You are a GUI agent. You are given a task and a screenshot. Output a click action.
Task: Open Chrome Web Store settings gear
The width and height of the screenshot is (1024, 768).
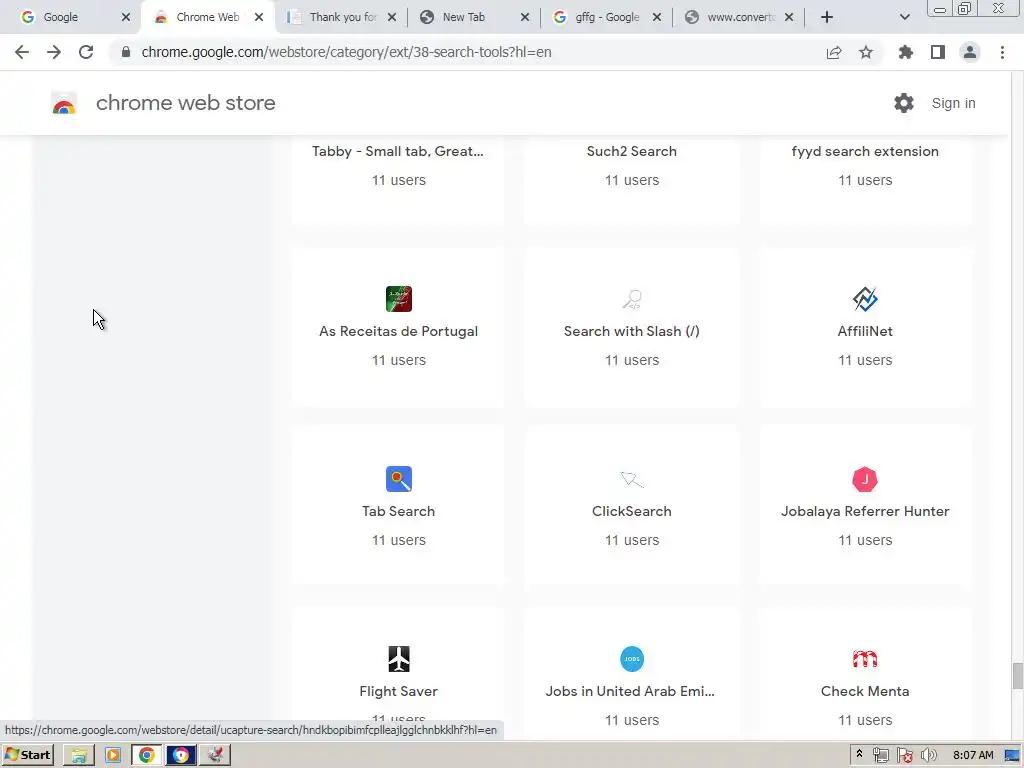pos(903,103)
